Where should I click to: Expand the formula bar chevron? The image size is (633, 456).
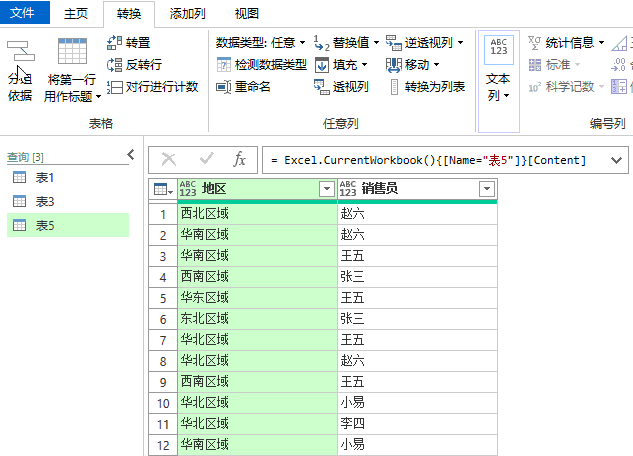[616, 160]
